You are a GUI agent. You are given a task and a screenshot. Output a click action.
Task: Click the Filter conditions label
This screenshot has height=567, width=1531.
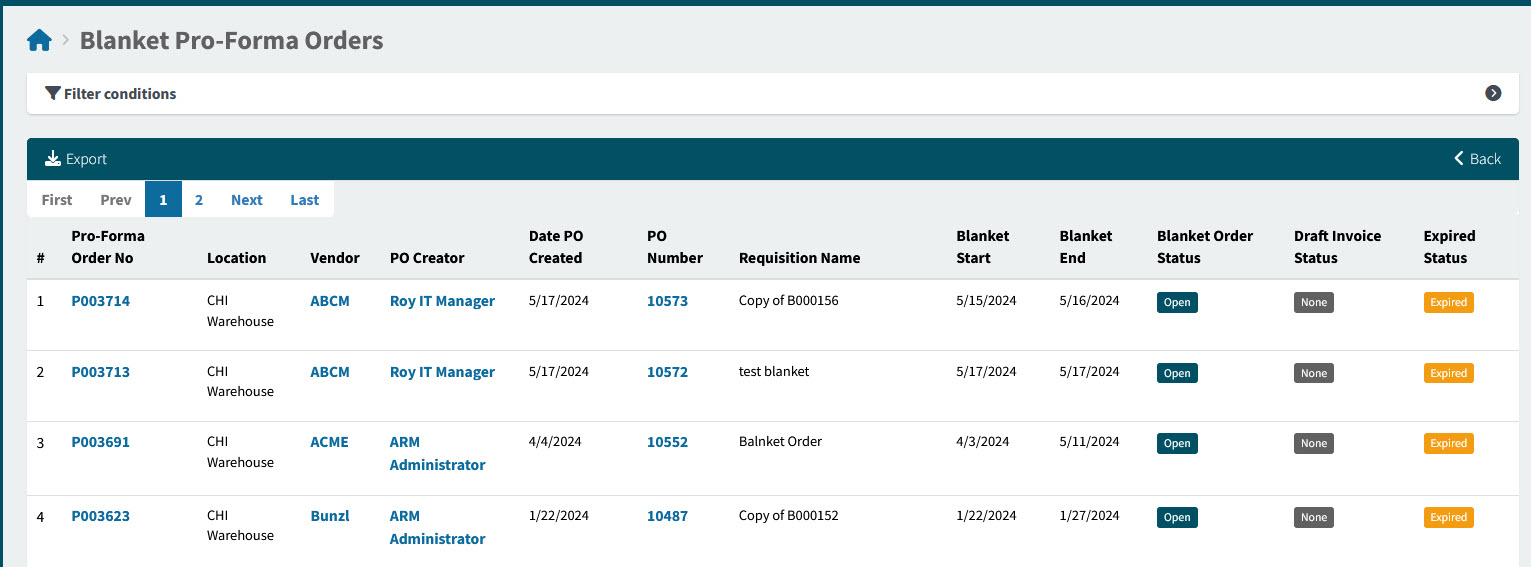click(120, 93)
